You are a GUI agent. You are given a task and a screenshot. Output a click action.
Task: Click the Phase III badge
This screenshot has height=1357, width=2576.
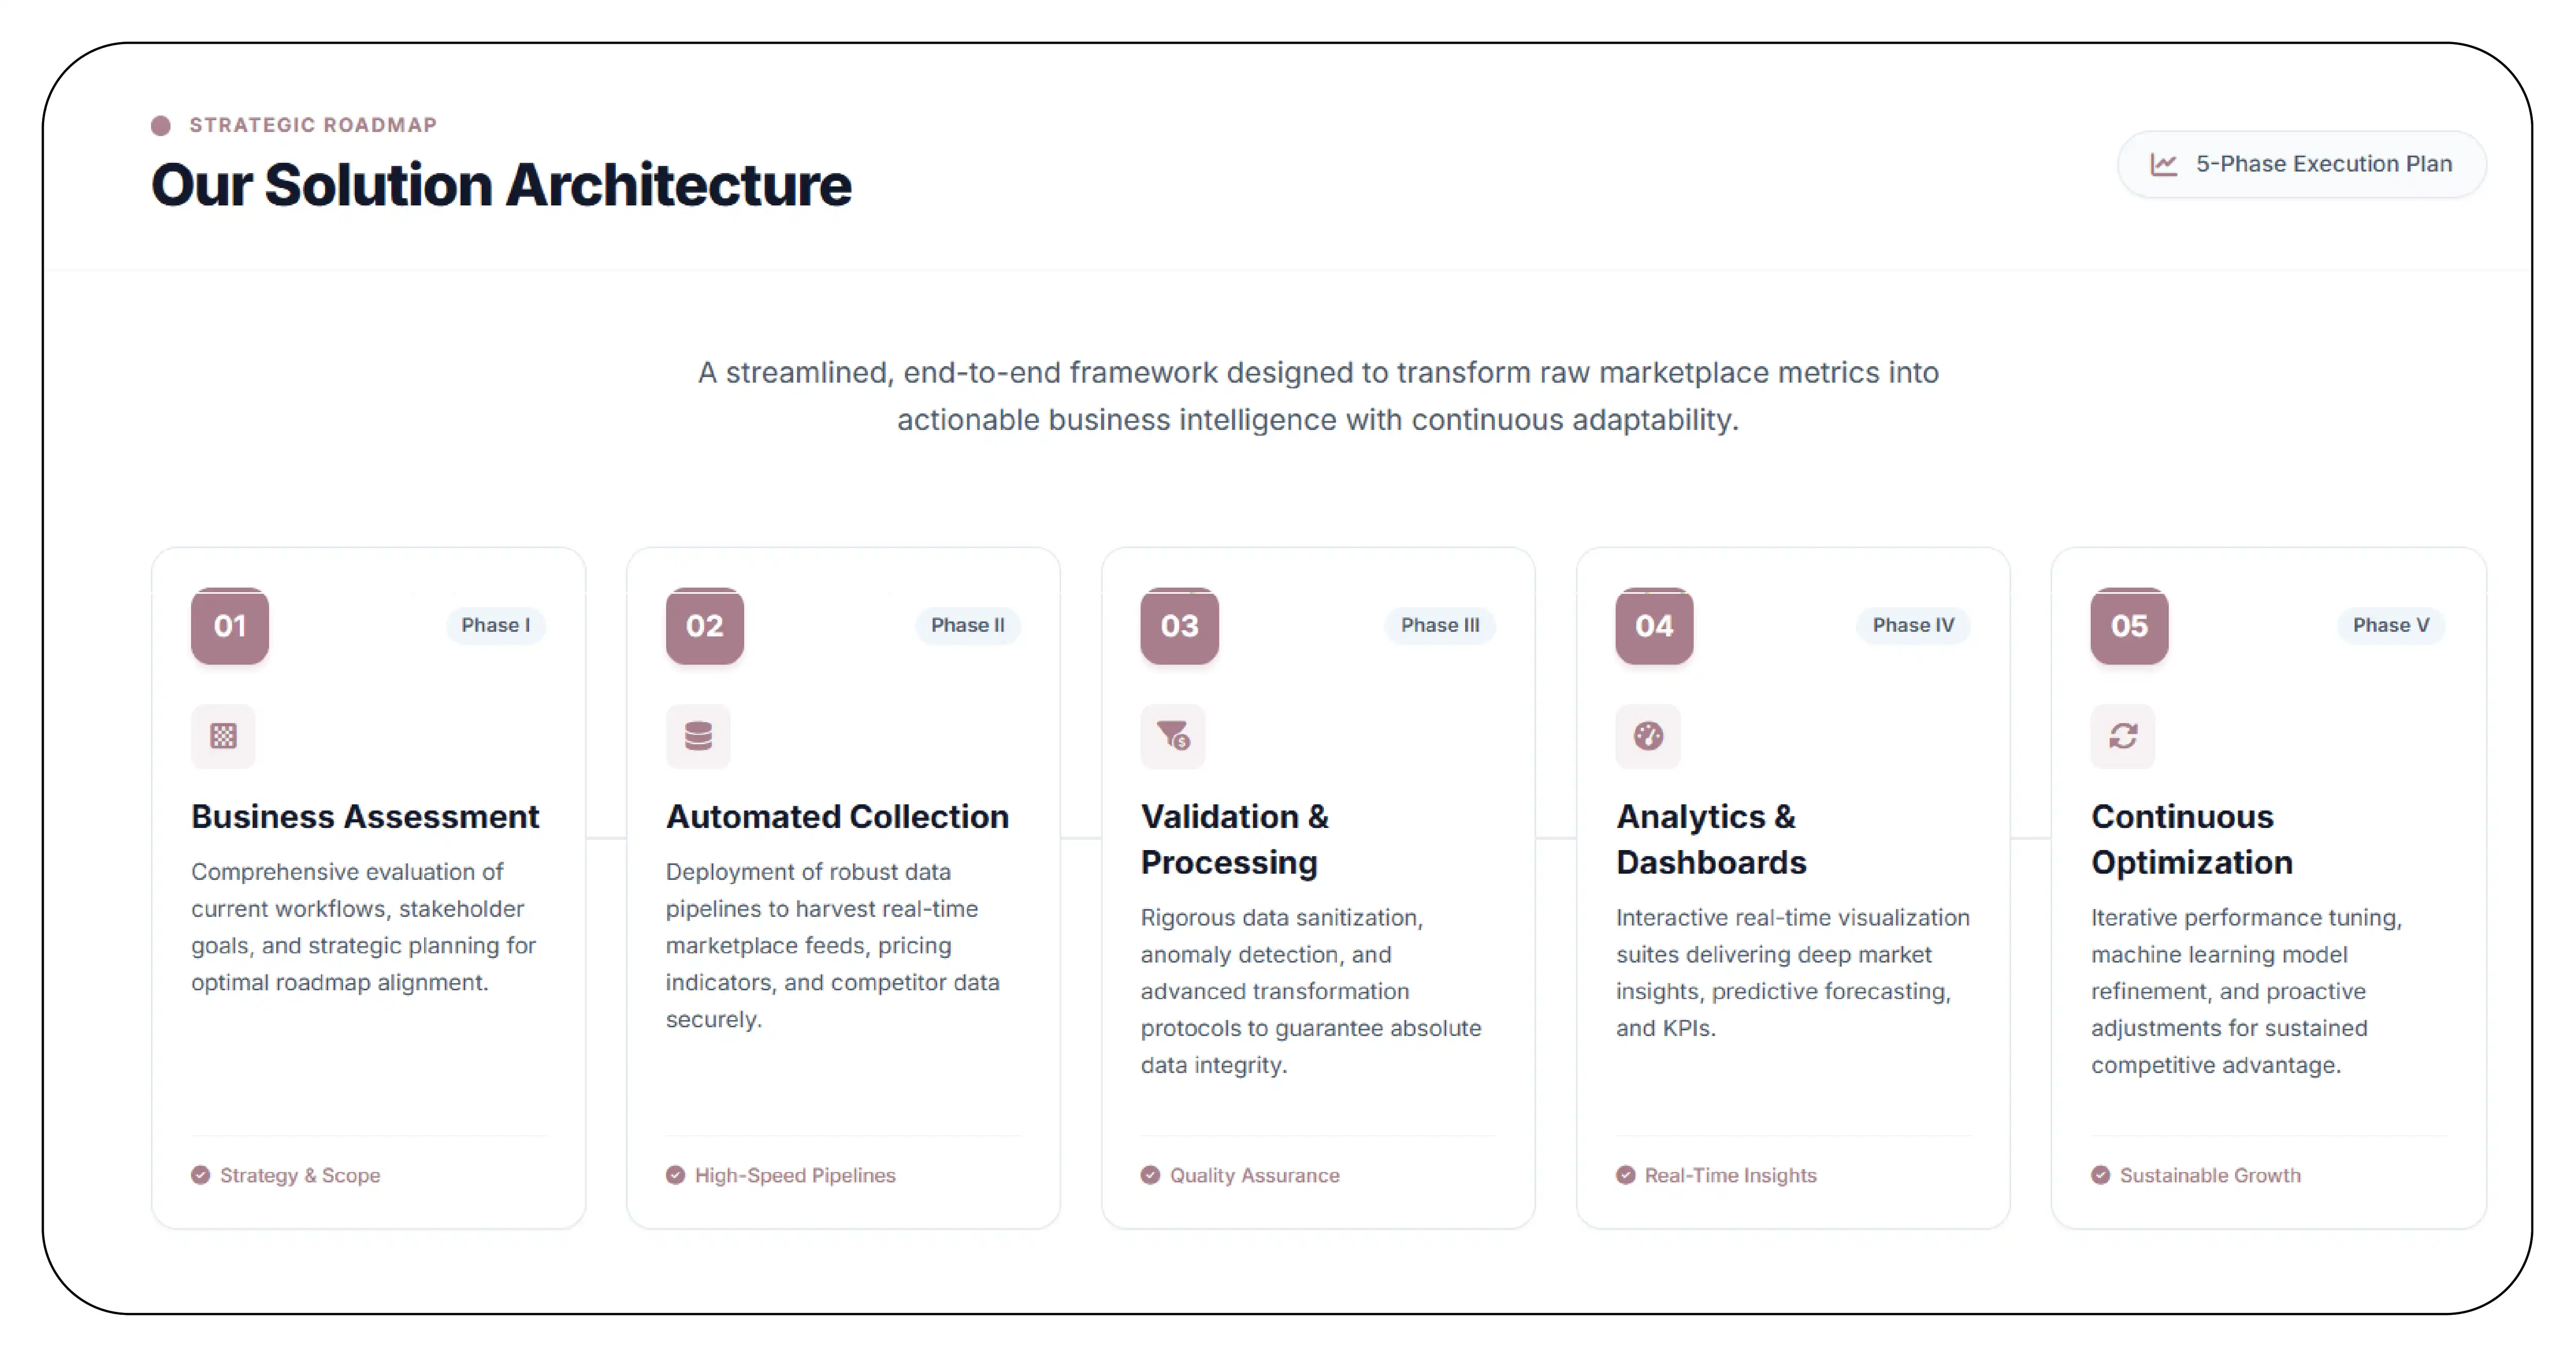[1440, 625]
